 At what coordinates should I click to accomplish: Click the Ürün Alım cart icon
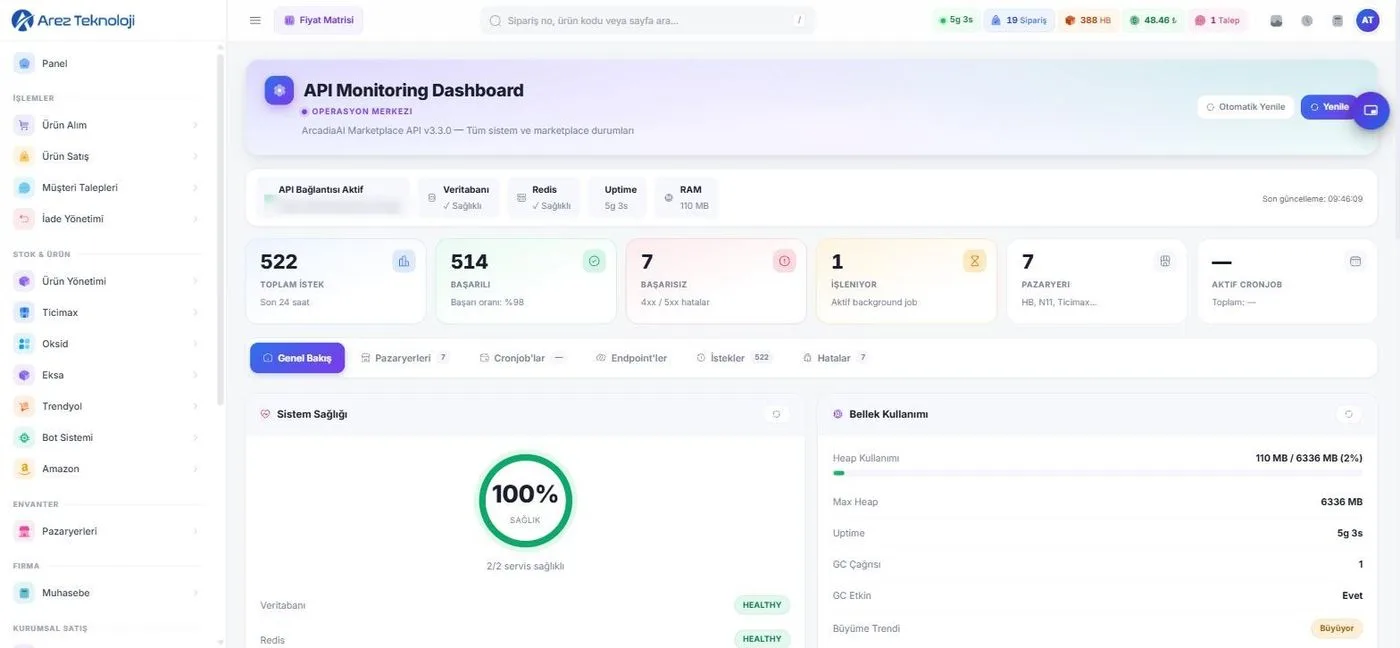[x=24, y=125]
